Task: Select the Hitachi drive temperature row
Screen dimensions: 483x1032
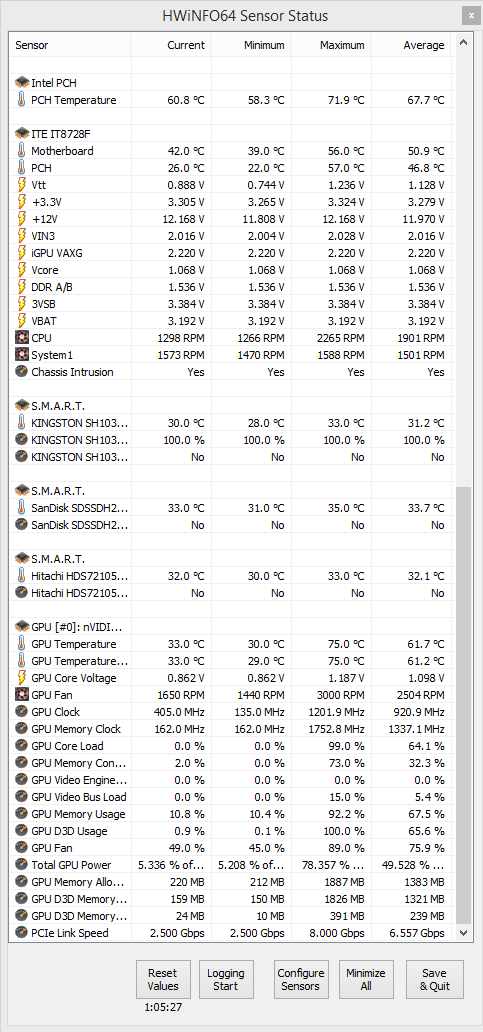Action: click(x=232, y=576)
